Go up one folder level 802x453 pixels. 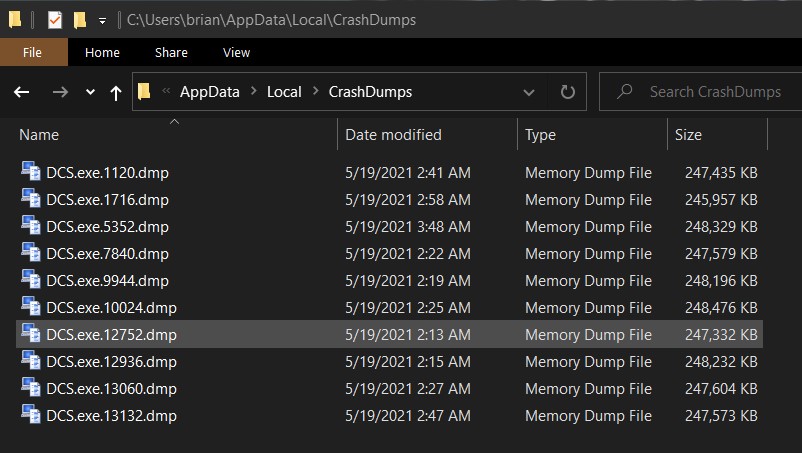point(116,93)
